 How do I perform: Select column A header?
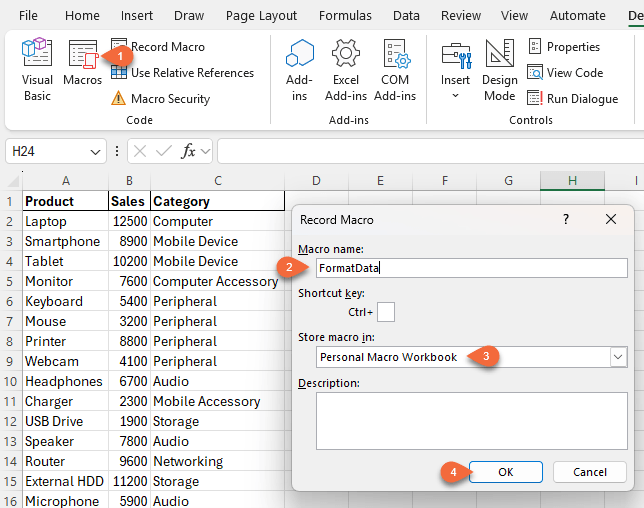(66, 181)
